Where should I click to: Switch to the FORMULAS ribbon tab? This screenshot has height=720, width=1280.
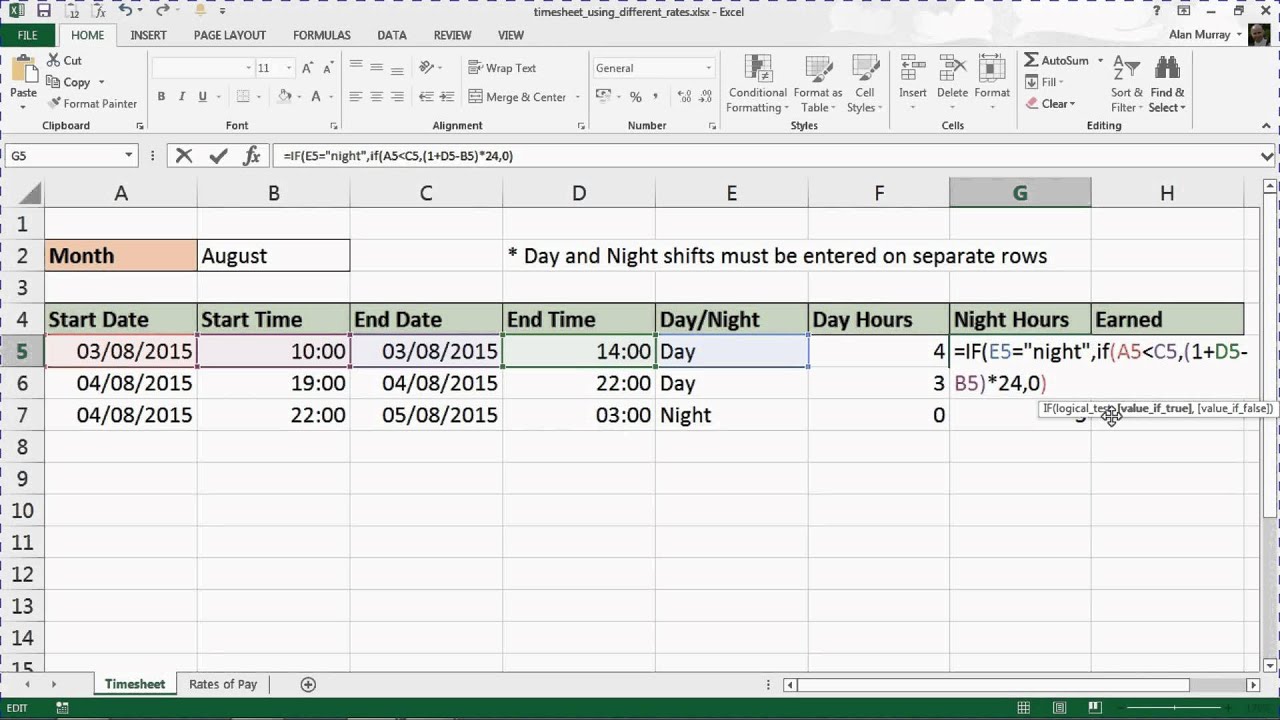[x=321, y=35]
